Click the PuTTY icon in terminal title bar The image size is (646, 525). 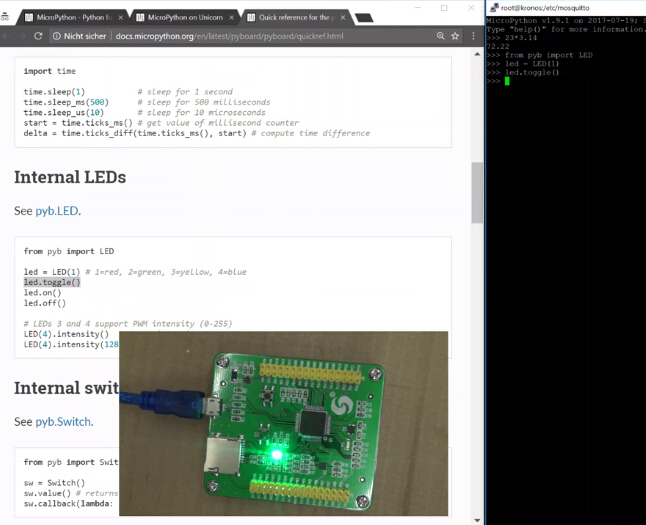(x=494, y=7)
